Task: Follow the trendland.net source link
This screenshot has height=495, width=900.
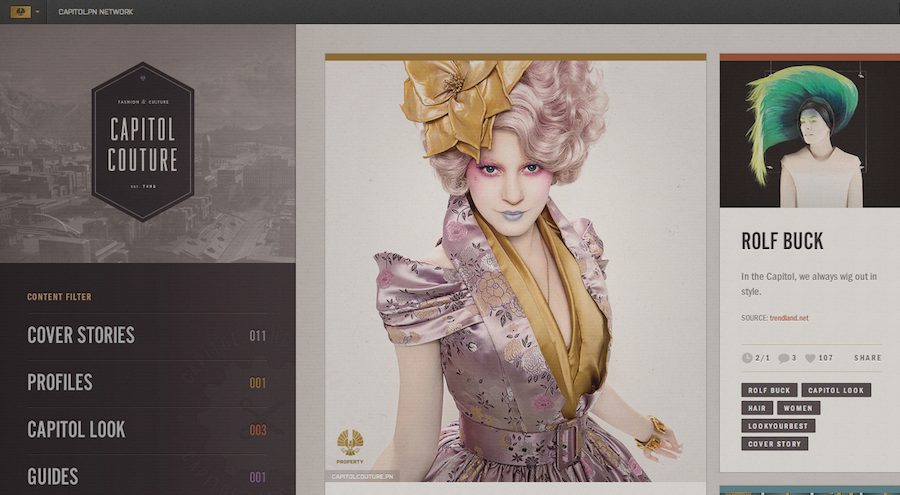Action: click(789, 318)
